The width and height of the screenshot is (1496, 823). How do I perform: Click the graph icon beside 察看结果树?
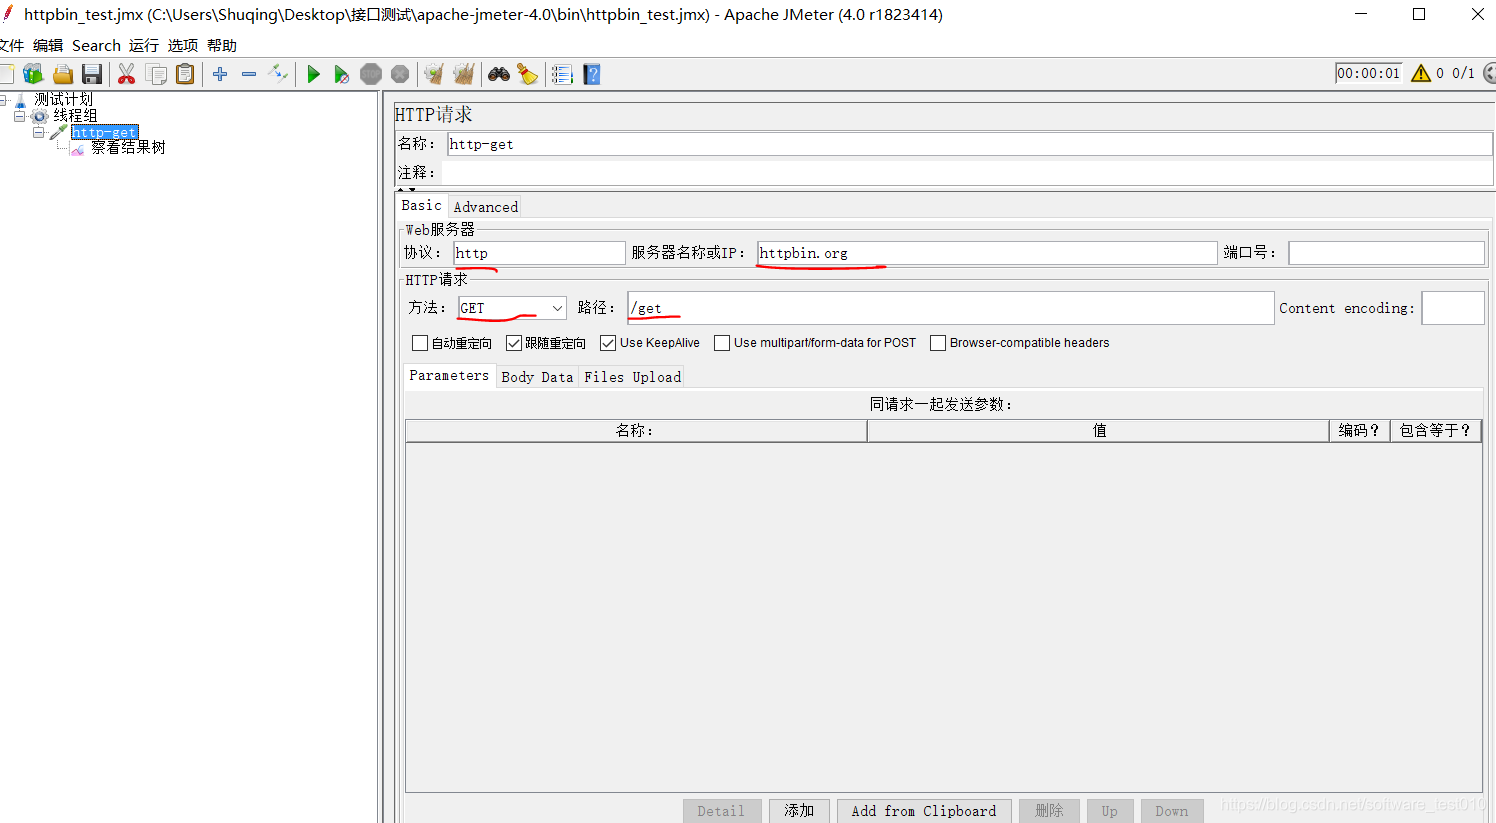(78, 148)
